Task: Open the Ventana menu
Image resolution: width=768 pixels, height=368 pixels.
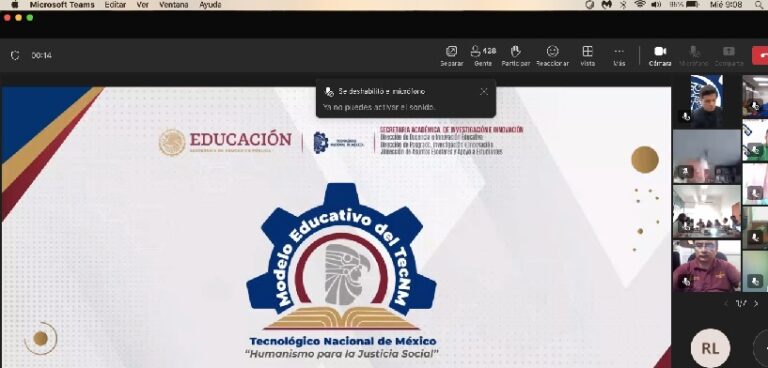Action: (x=173, y=4)
